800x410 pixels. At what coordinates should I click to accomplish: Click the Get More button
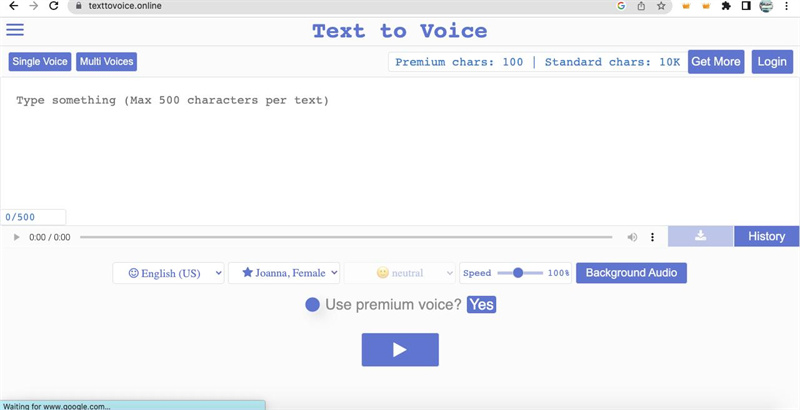tap(716, 62)
